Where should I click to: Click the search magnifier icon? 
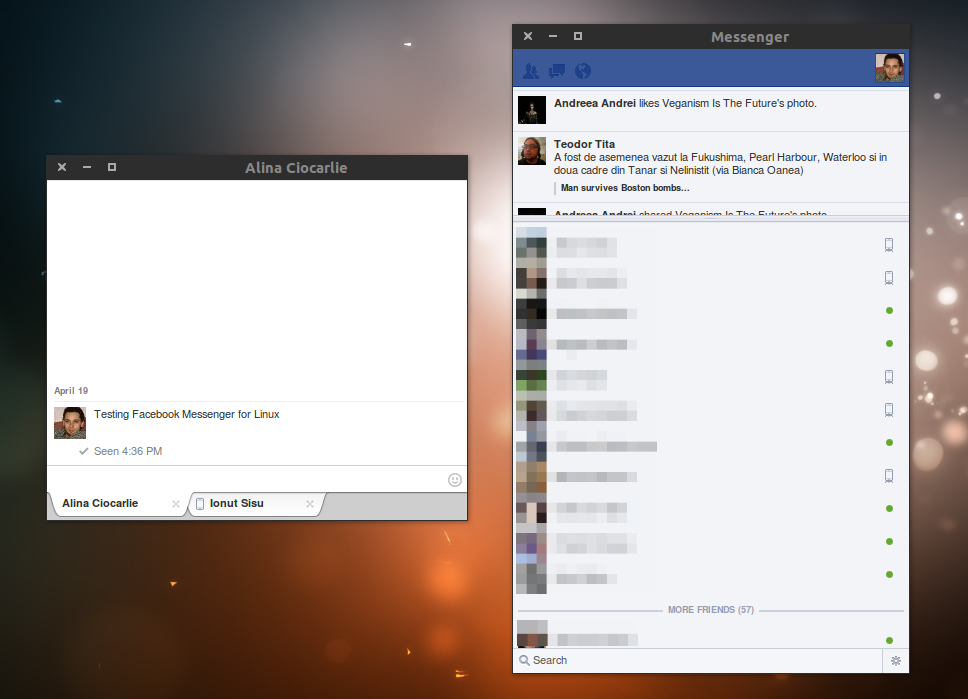524,660
